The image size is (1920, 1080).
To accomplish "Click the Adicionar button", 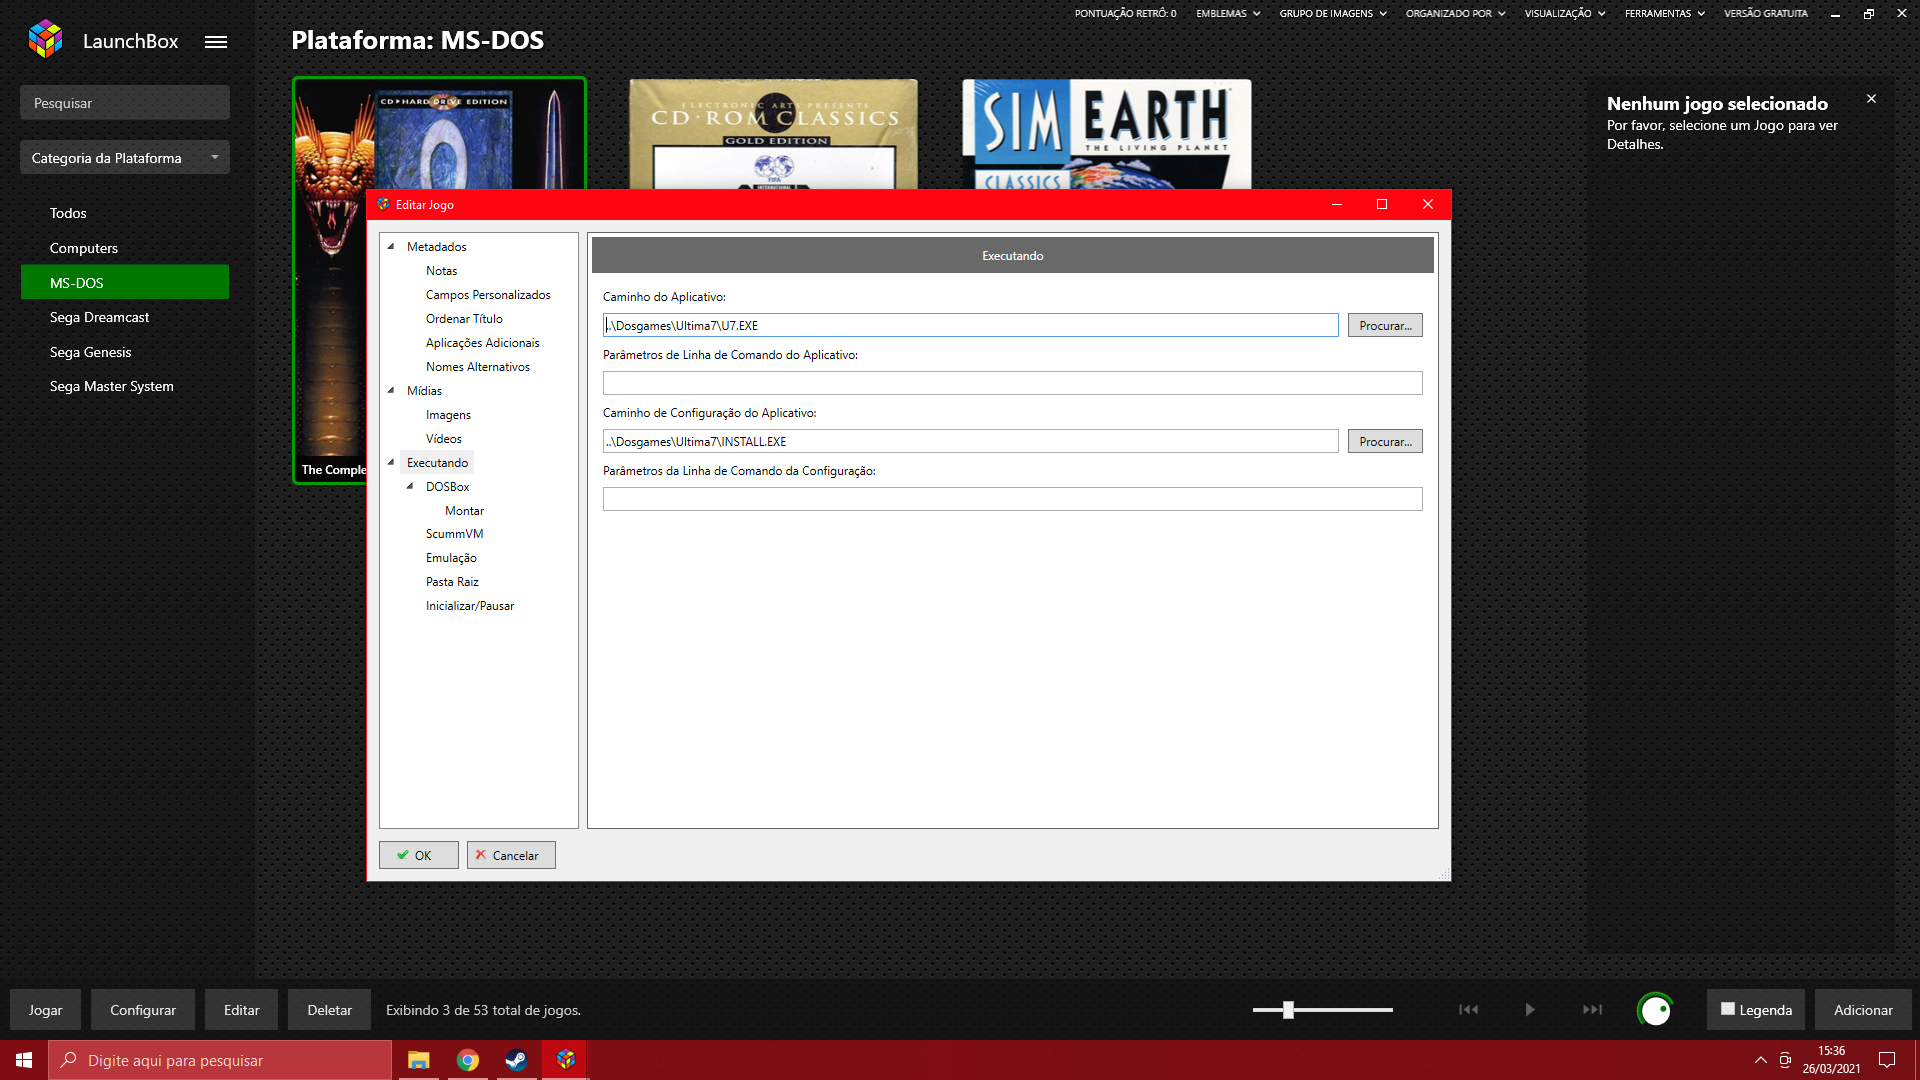I will click(1863, 1010).
